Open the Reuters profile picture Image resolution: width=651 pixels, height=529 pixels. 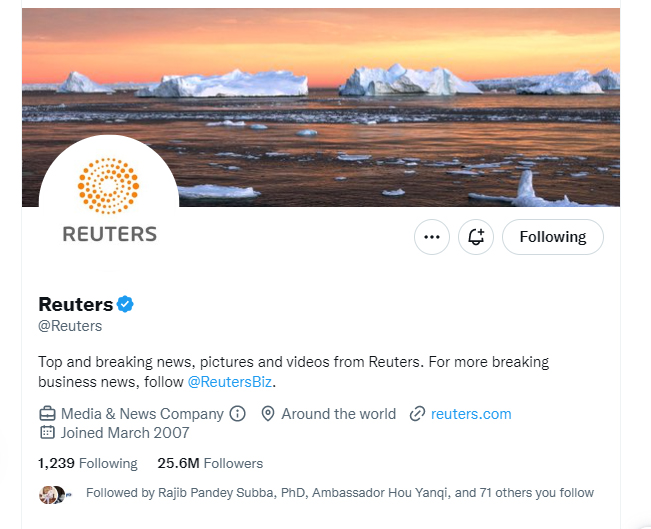pos(109,201)
